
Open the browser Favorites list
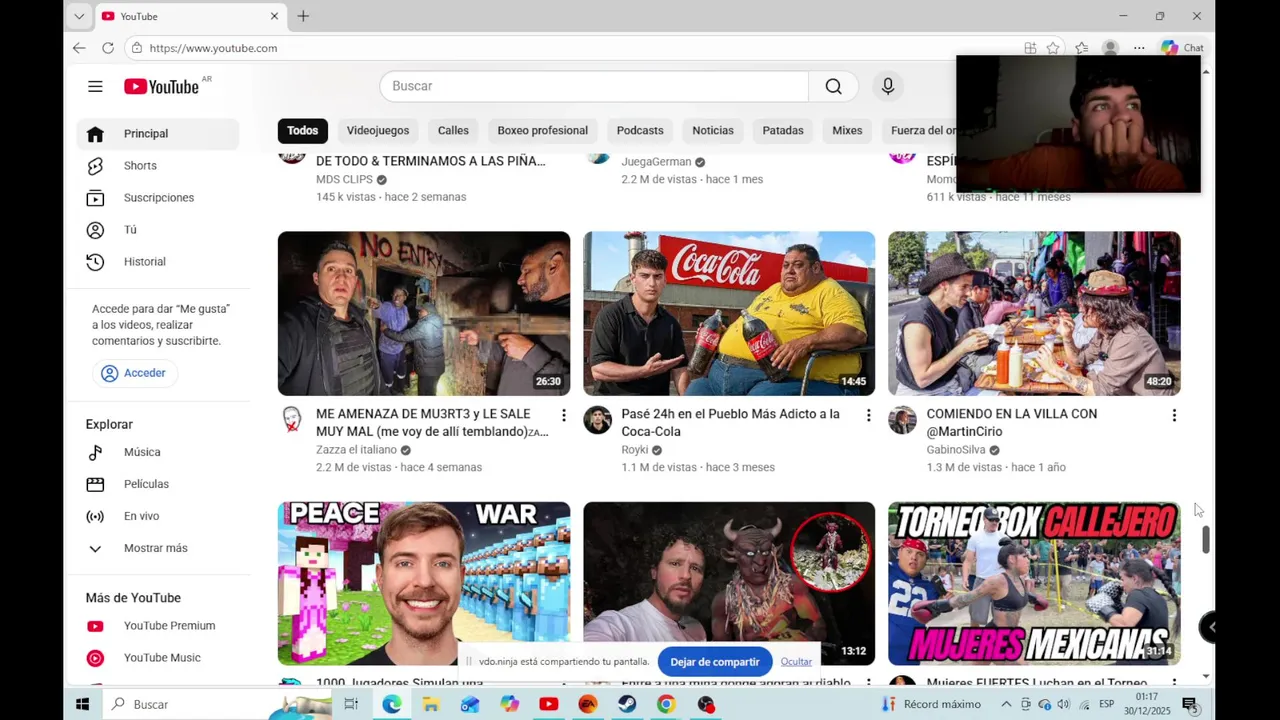pos(1081,48)
